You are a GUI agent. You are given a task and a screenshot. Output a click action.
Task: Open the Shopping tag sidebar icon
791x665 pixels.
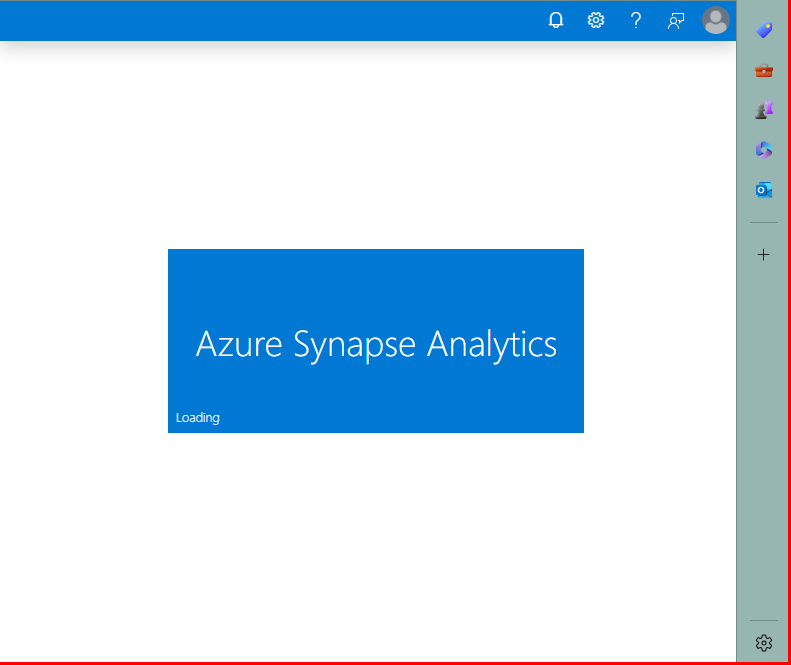(764, 30)
